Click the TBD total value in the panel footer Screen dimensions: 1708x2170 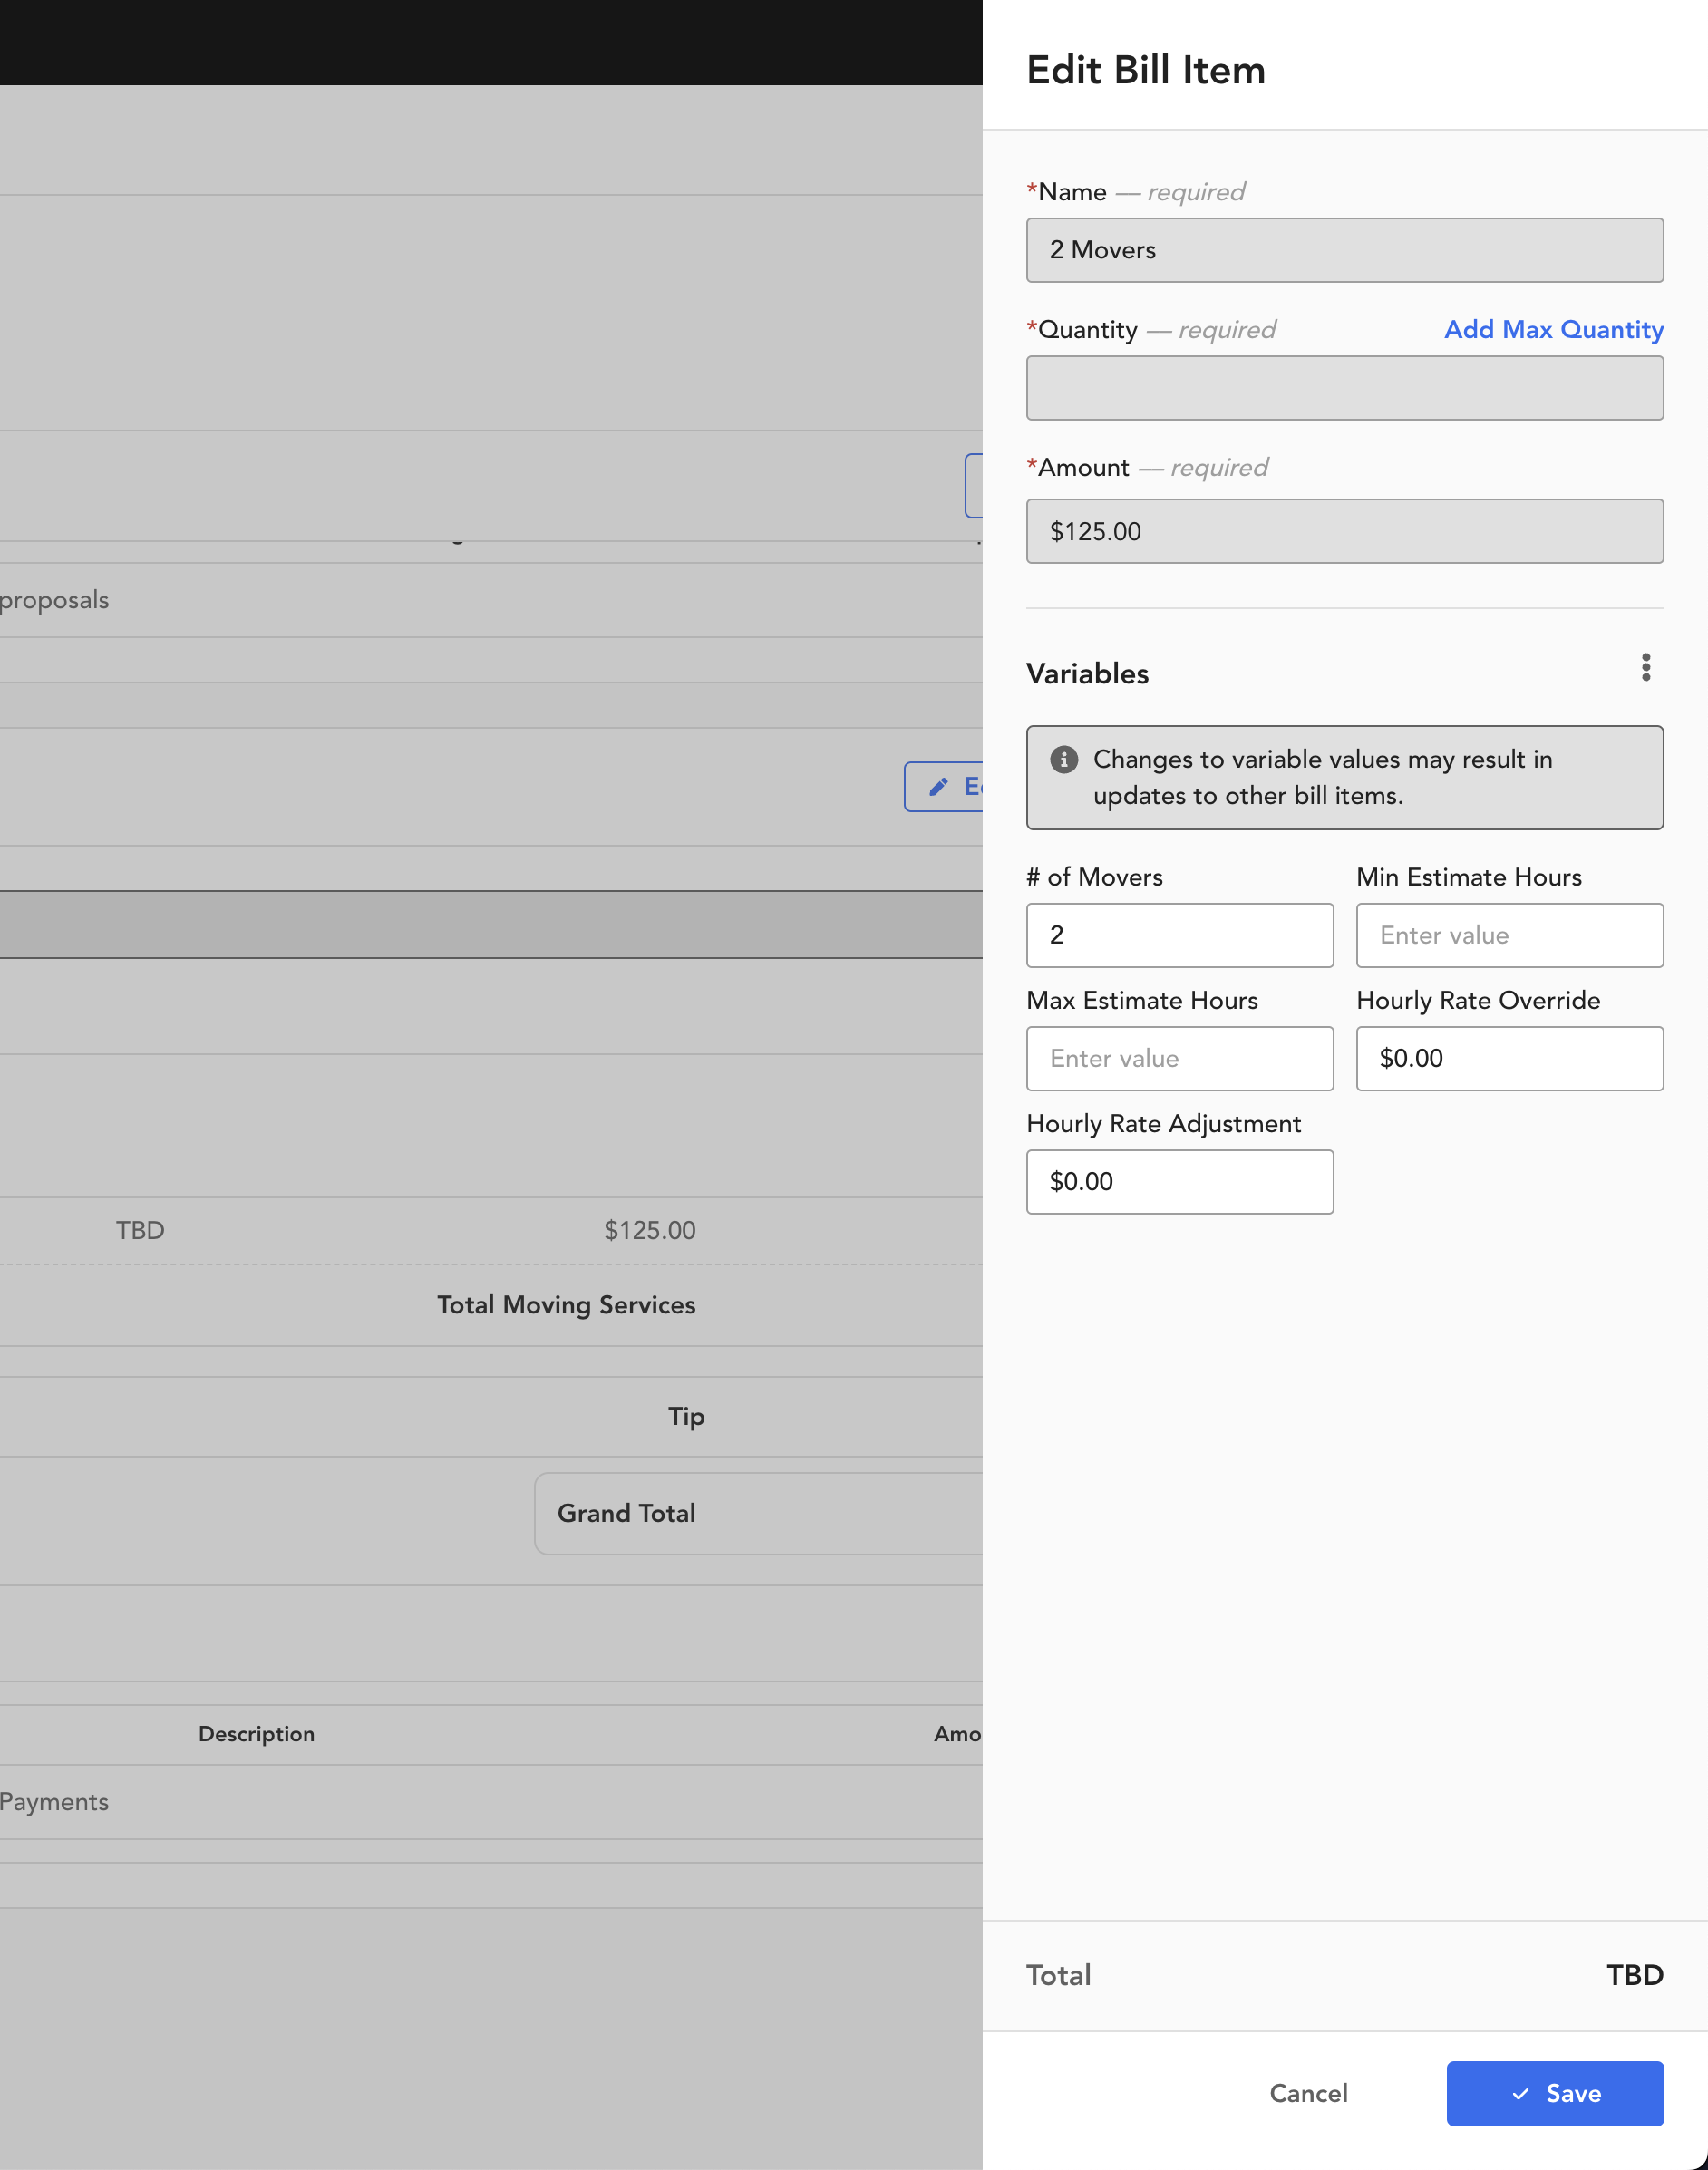1634,1975
